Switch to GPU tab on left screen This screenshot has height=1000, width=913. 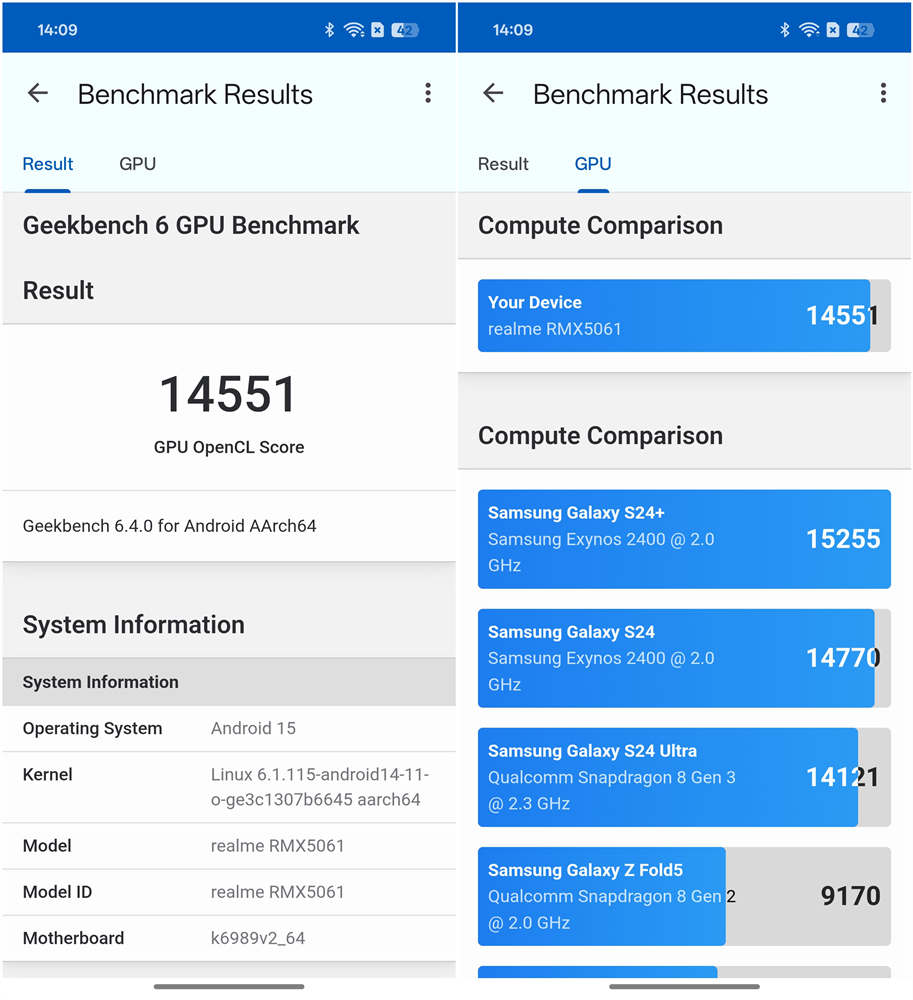tap(137, 164)
